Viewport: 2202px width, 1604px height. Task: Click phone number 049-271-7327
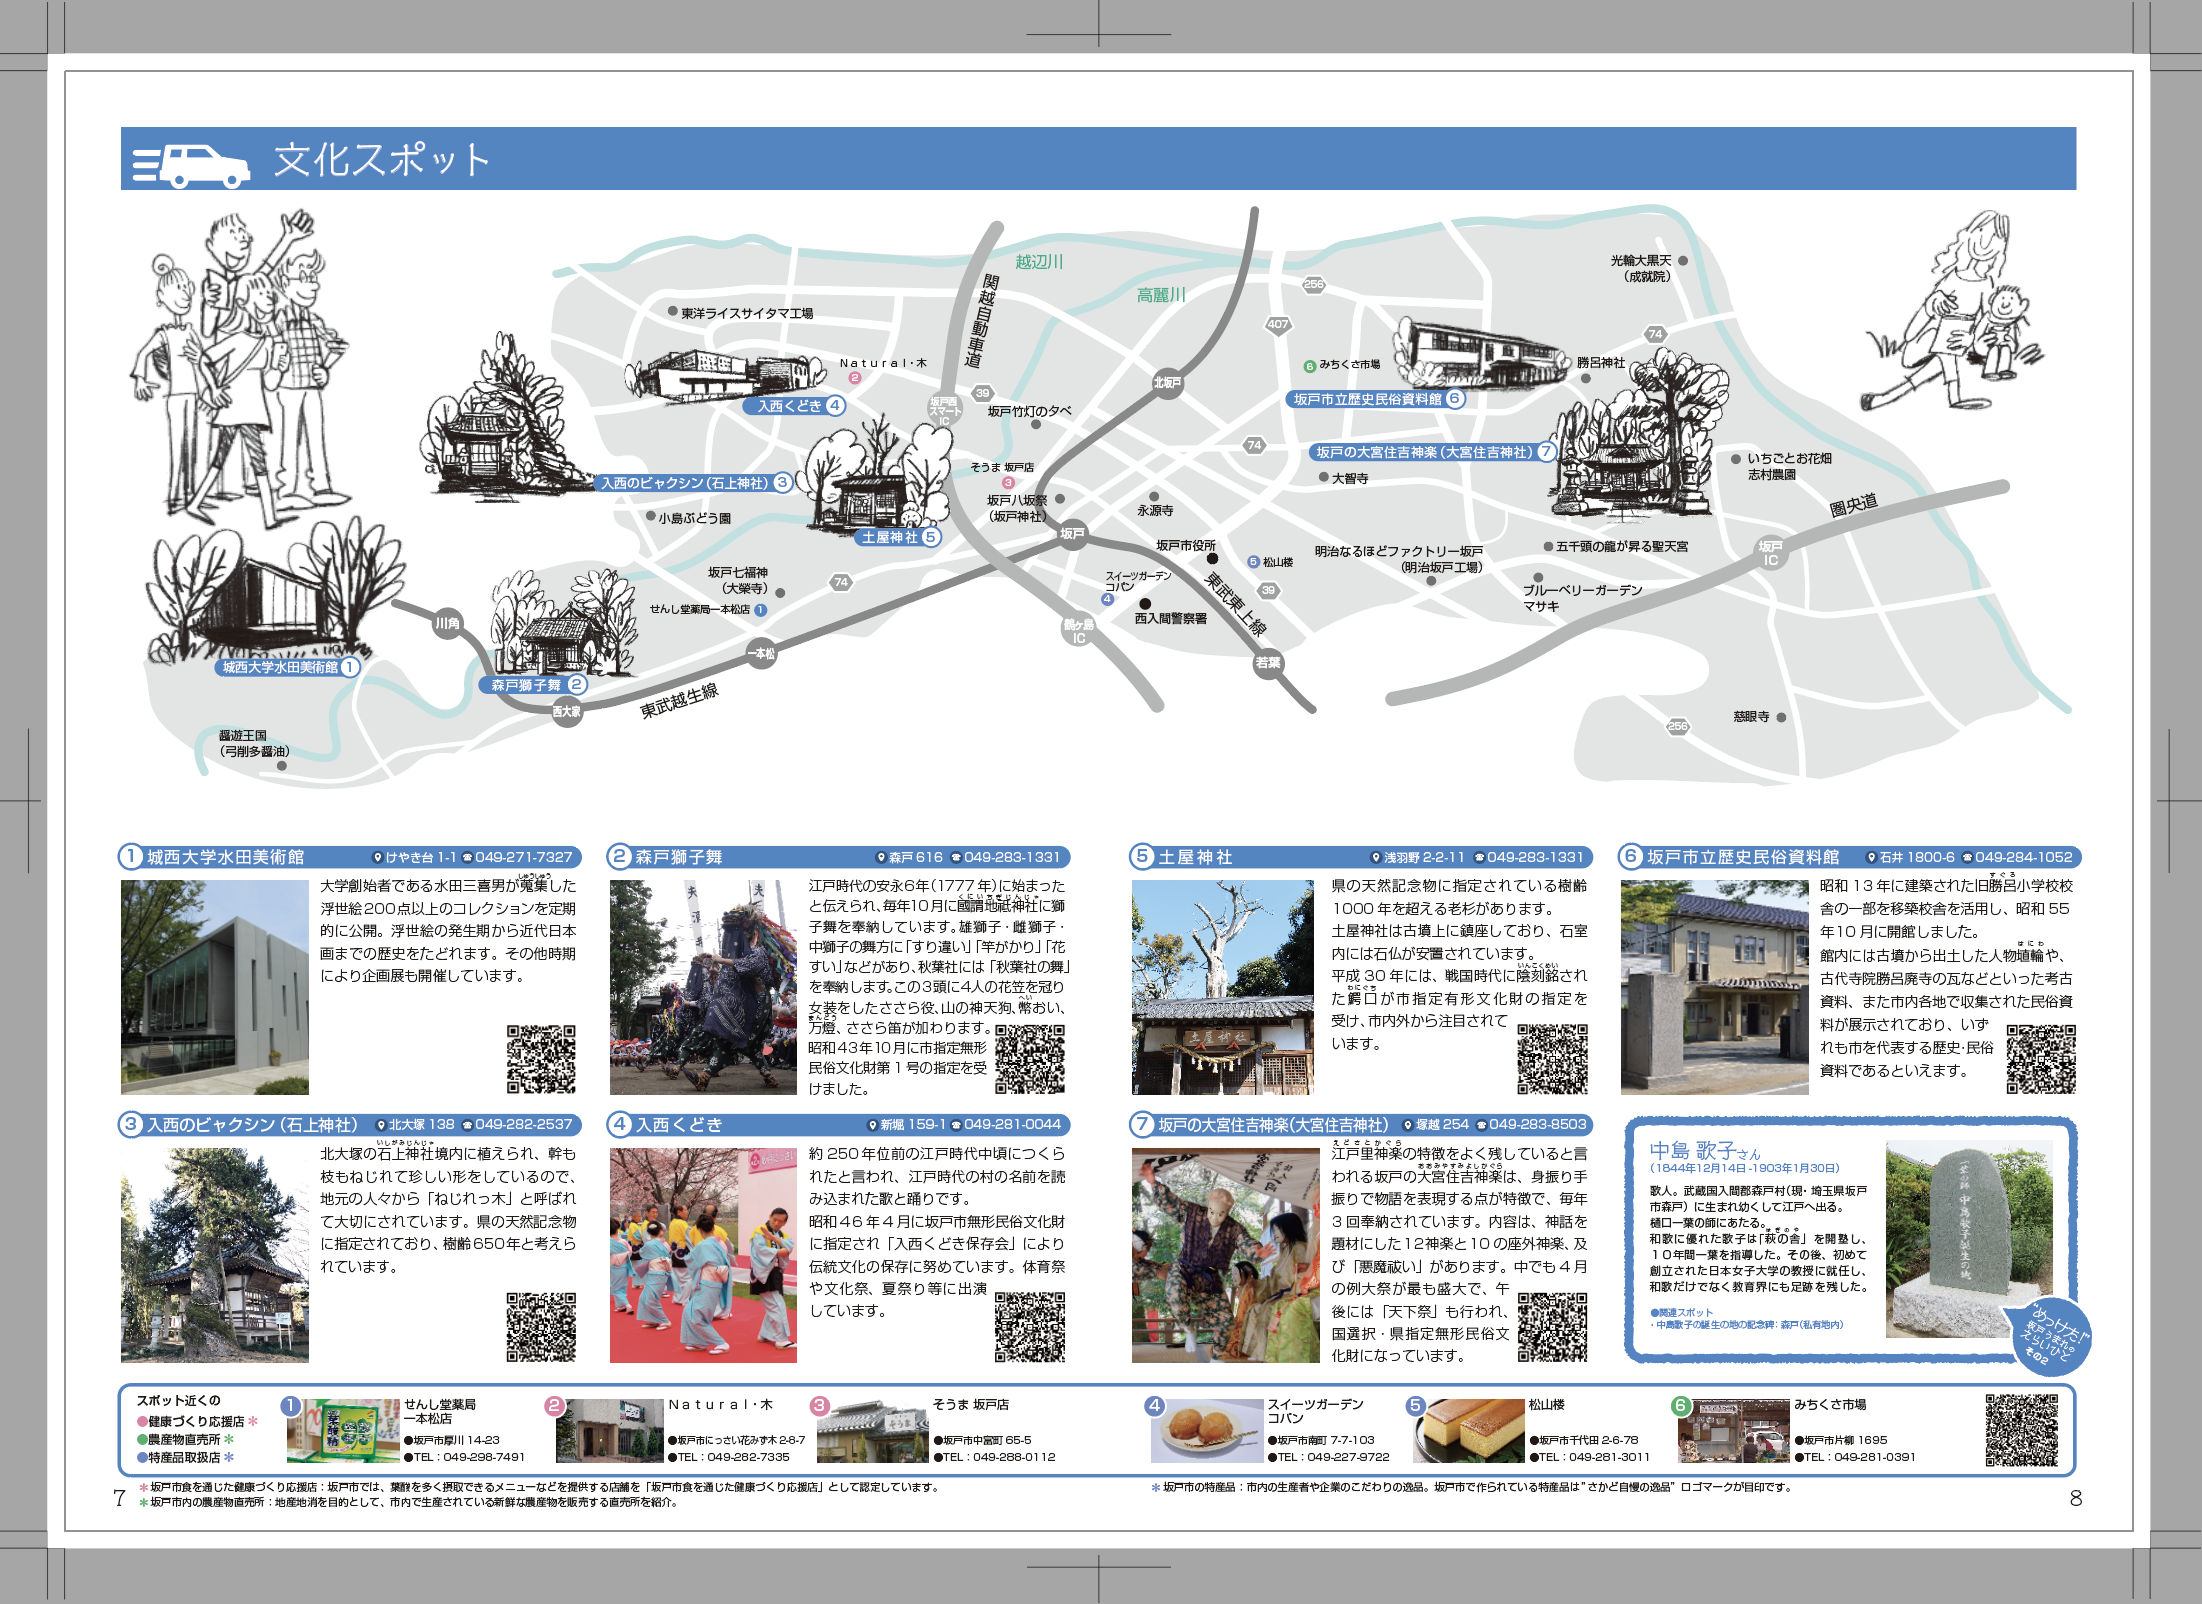tap(523, 857)
